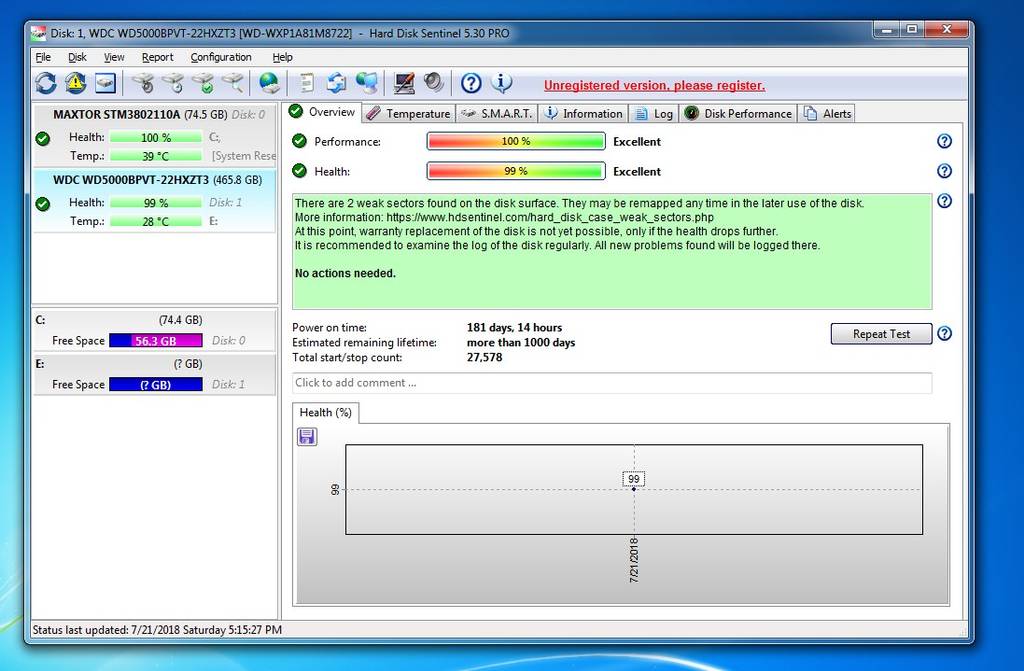Viewport: 1024px width, 671px height.
Task: Click the 7/21/2018 date label on graph
Action: [633, 560]
